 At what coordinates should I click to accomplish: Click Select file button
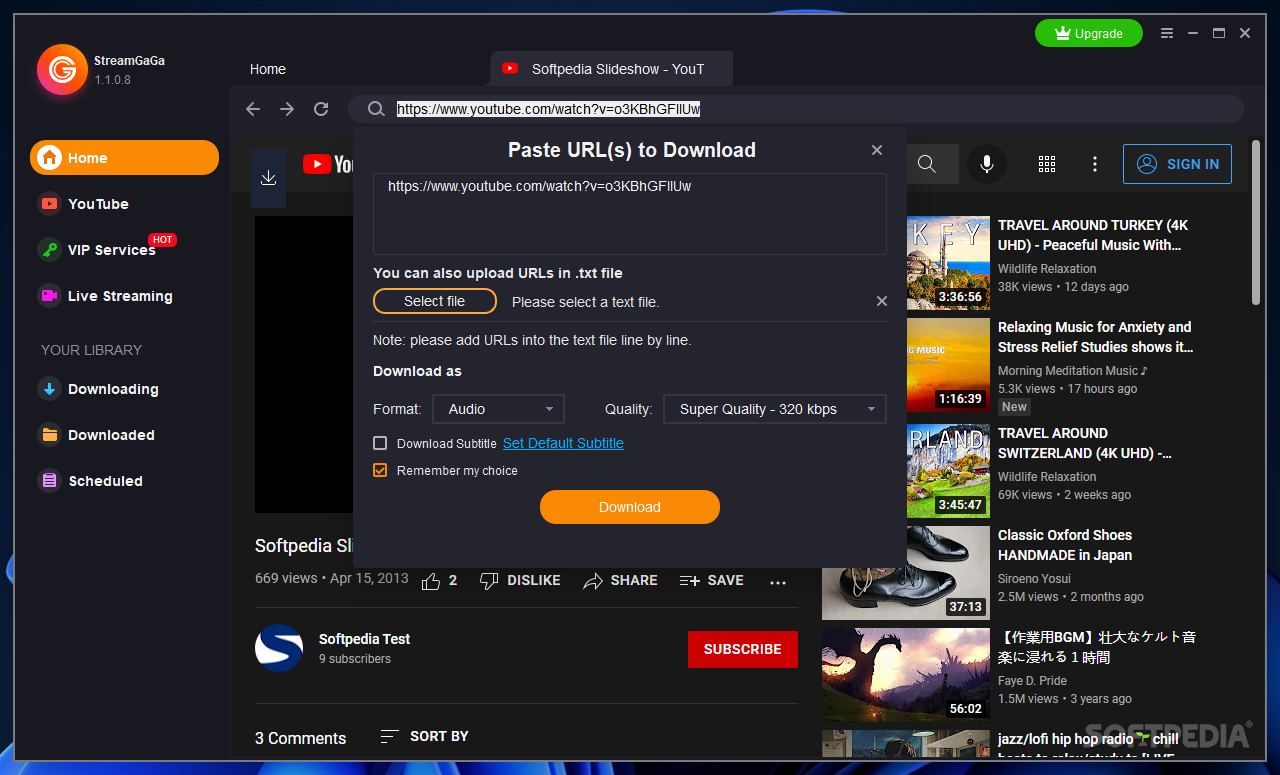[x=435, y=301]
